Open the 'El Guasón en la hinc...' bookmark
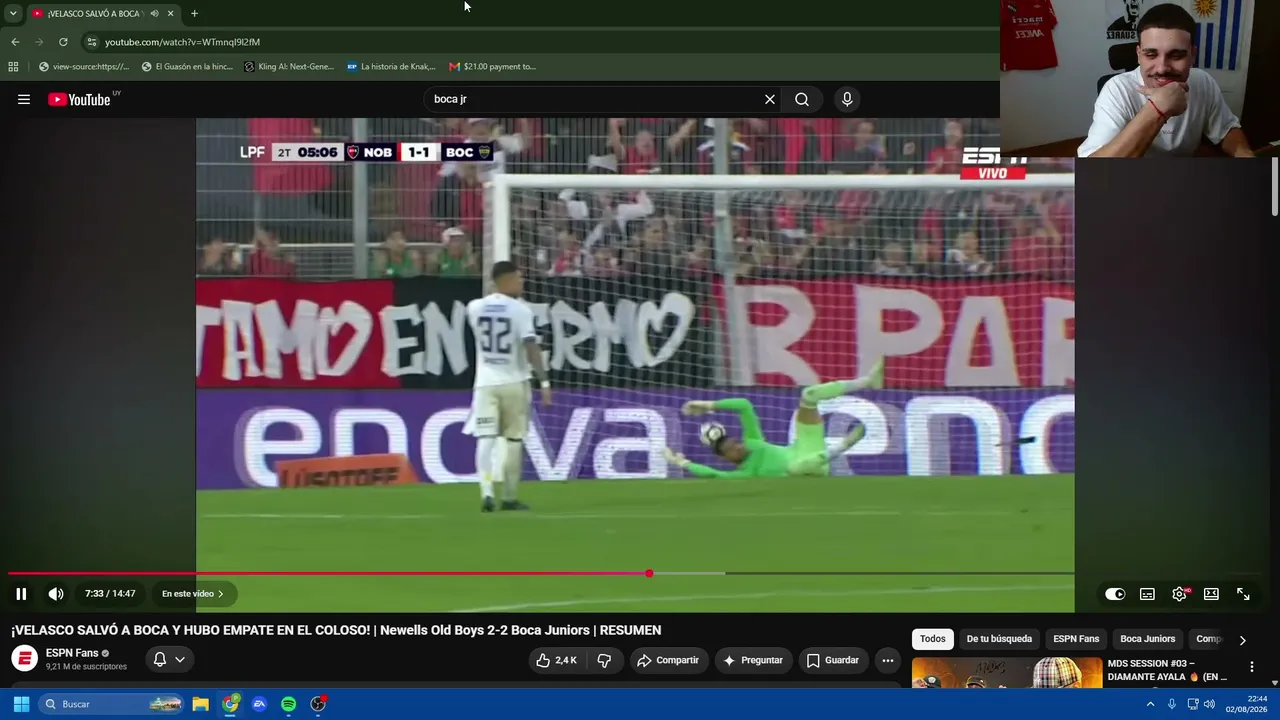The height and width of the screenshot is (720, 1280). coord(187,67)
